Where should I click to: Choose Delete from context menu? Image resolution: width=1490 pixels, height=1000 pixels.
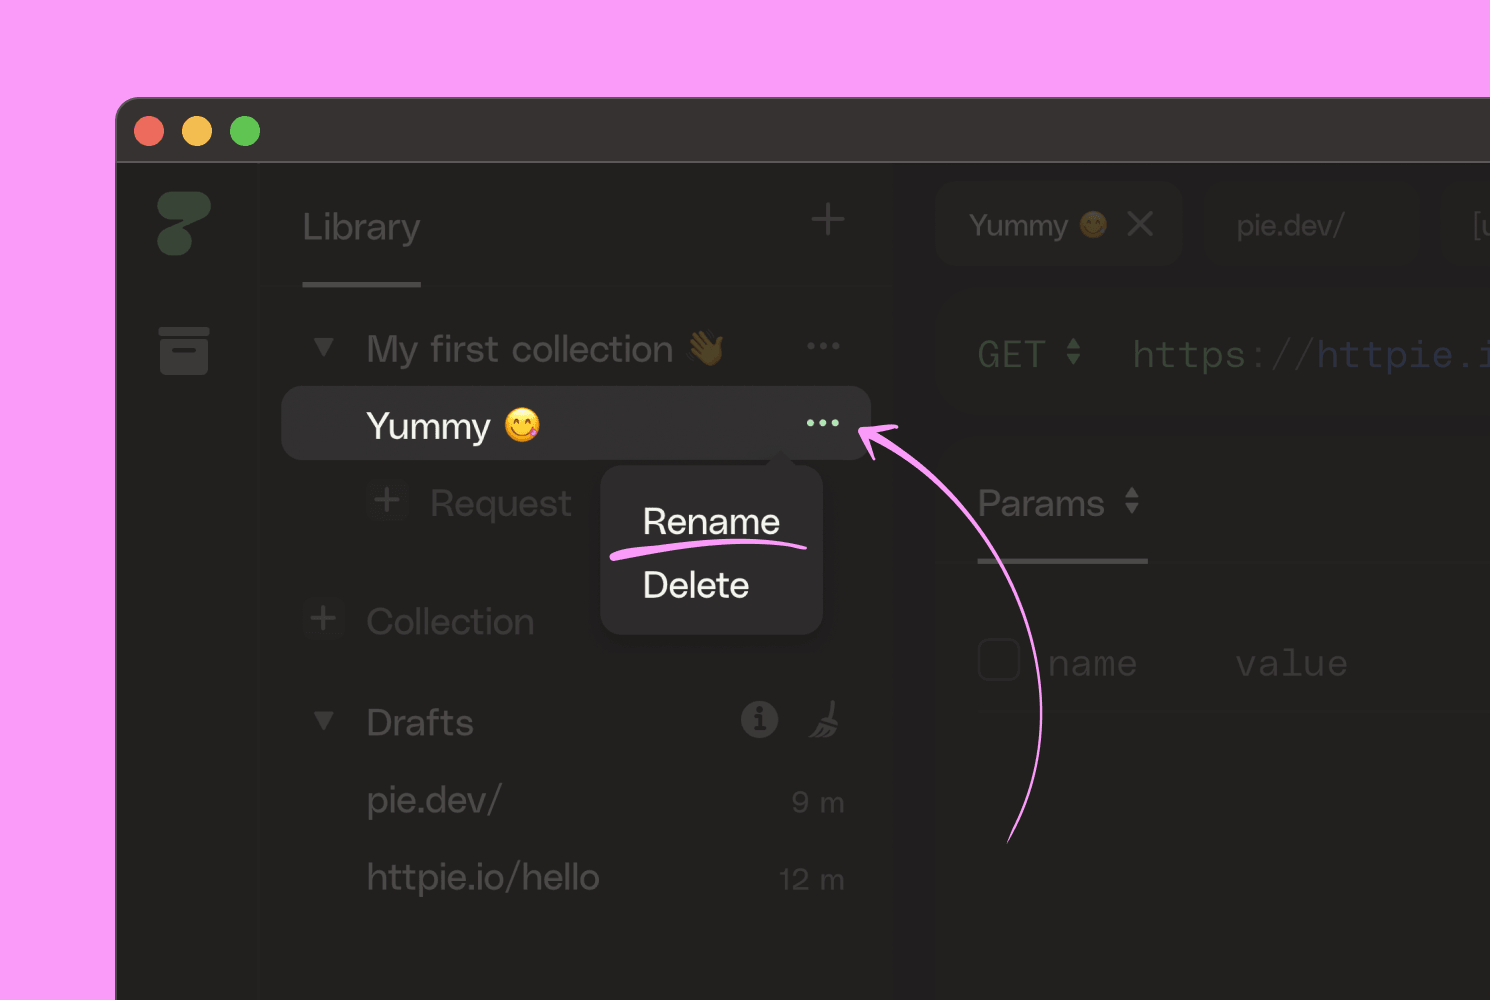[x=696, y=585]
